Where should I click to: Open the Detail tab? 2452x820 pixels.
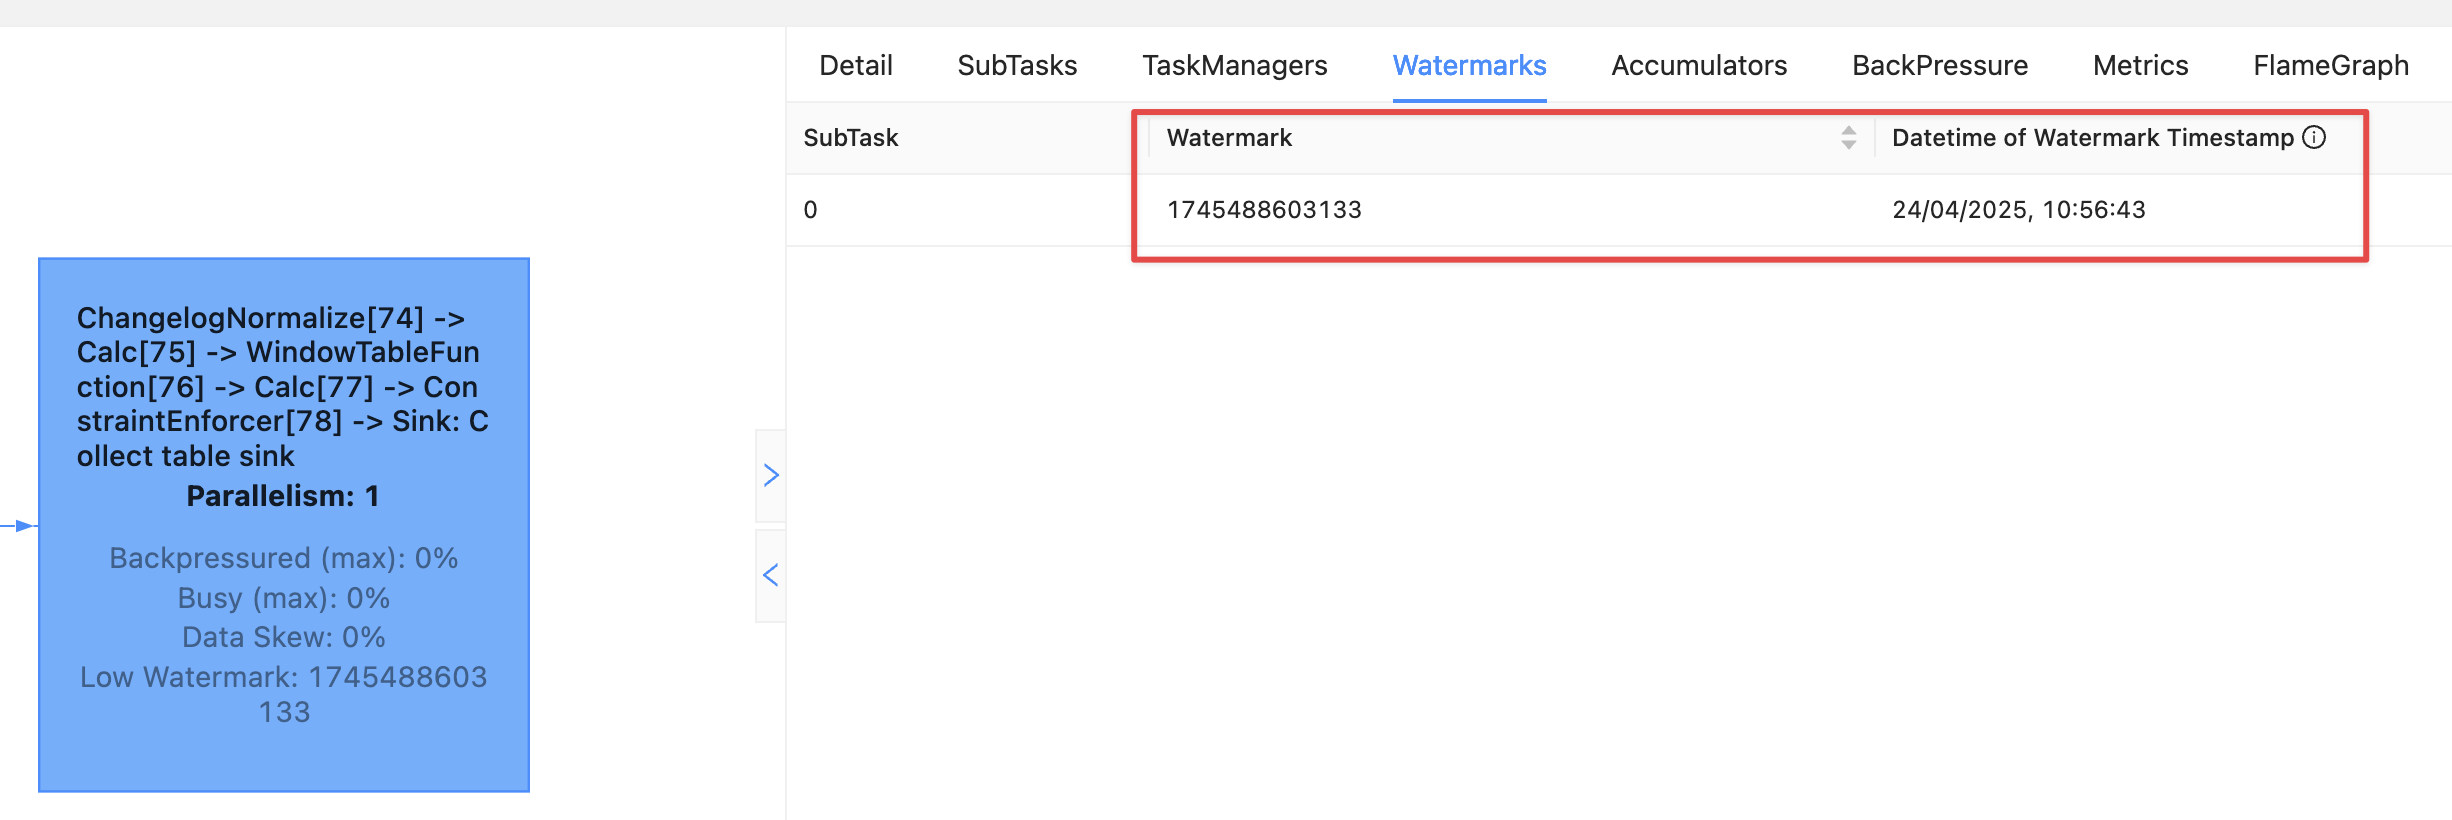tap(855, 66)
